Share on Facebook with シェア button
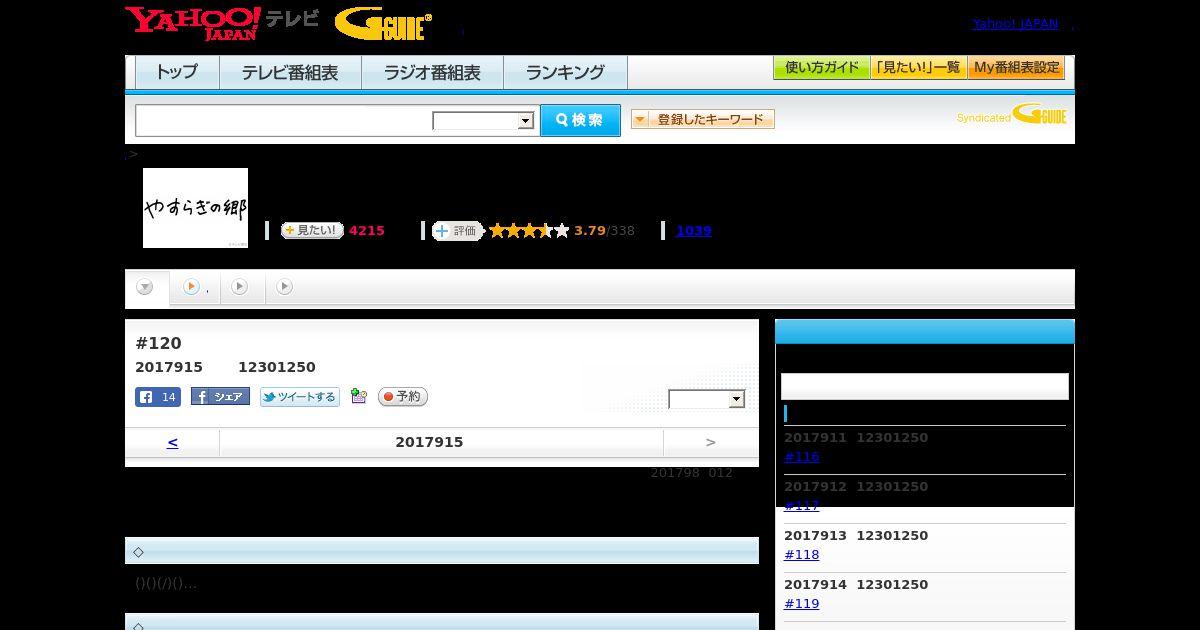Image resolution: width=1200 pixels, height=630 pixels. coord(220,397)
